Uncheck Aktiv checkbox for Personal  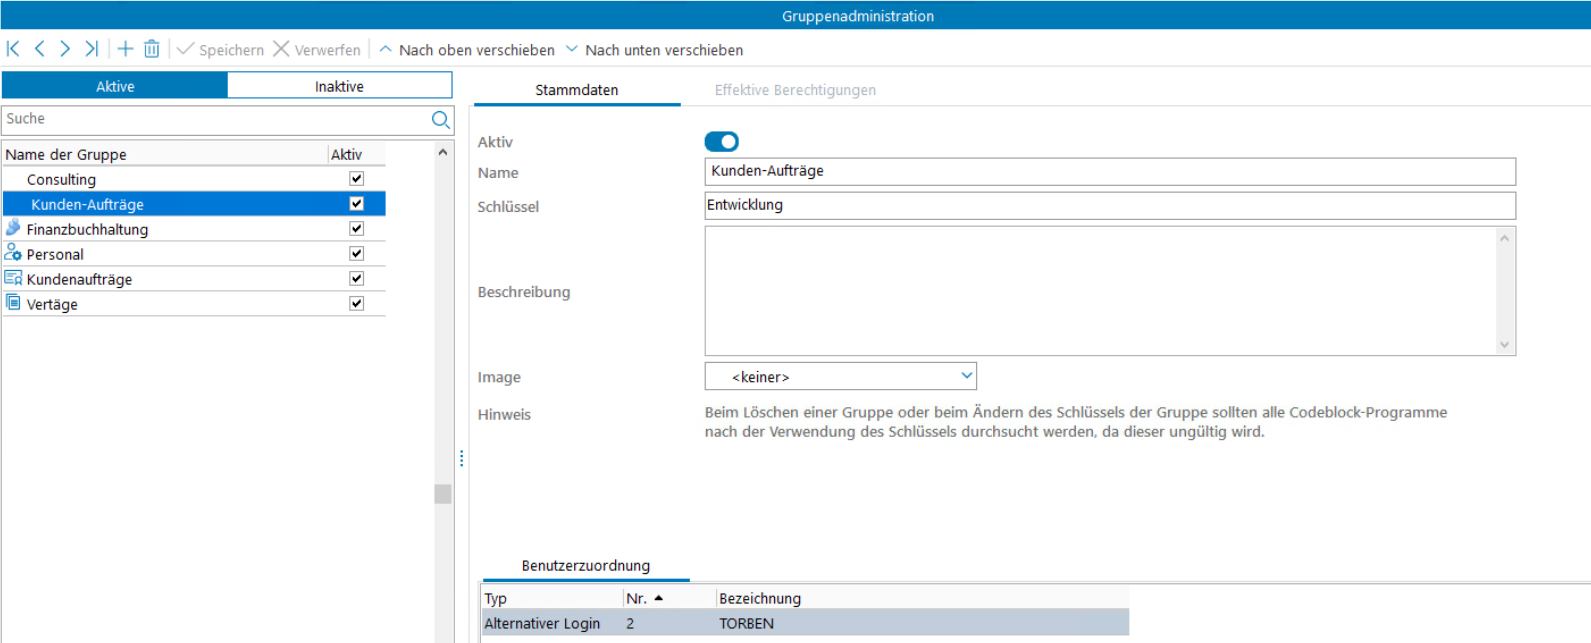coord(356,254)
